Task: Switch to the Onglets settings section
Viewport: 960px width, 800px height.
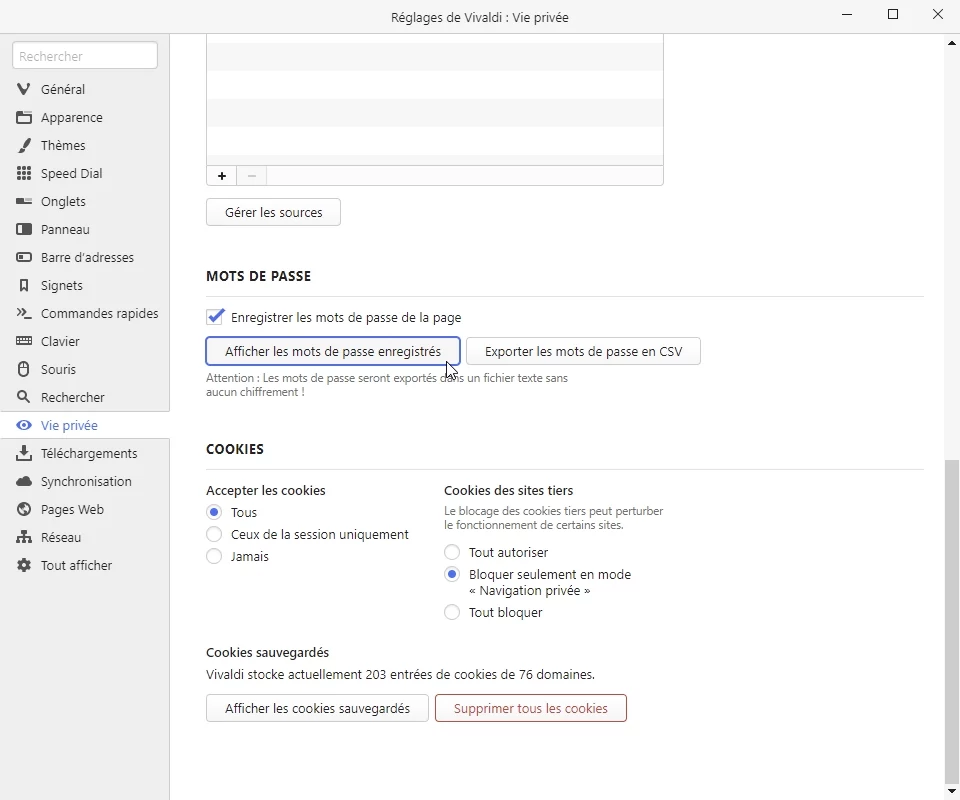Action: point(85,201)
